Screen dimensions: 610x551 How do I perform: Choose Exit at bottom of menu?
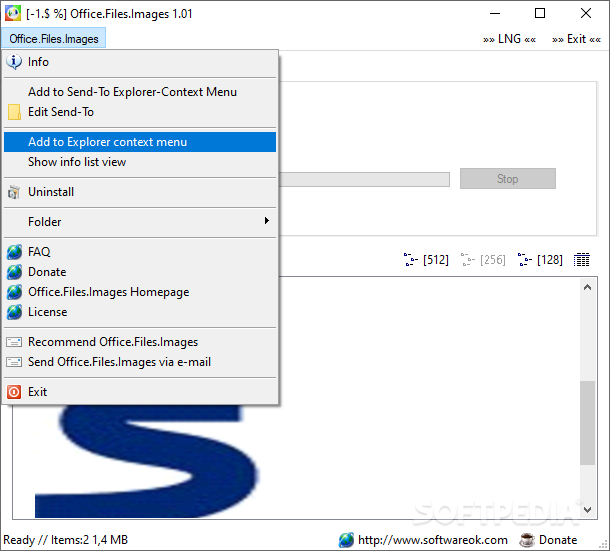pos(140,392)
